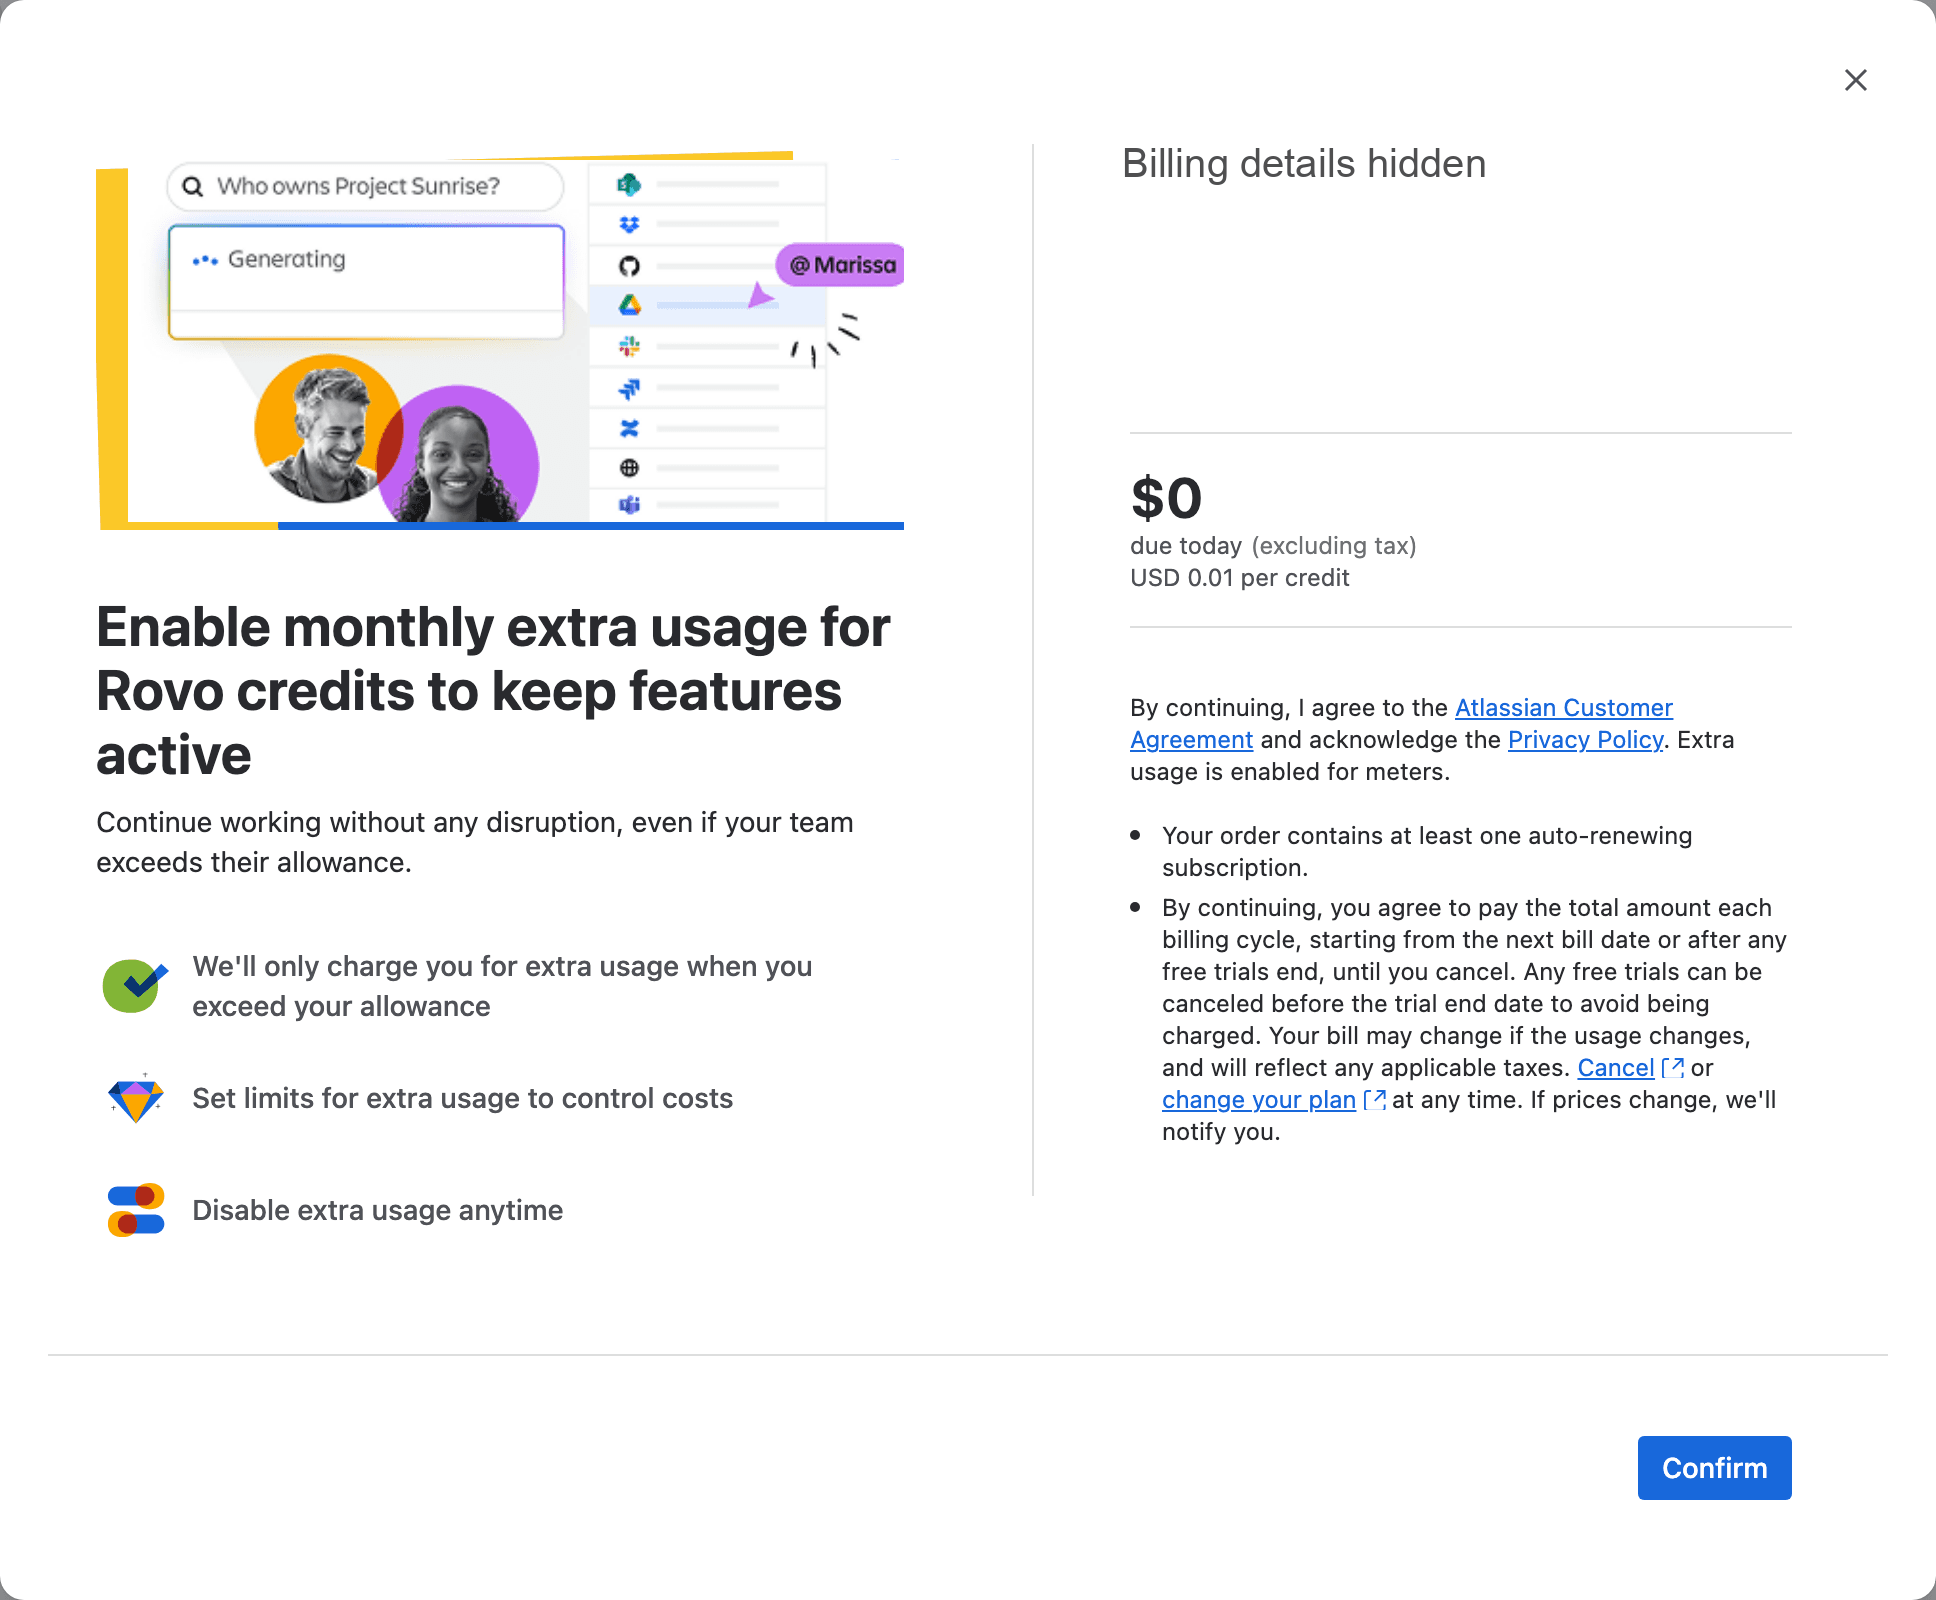Open the Atlassian Customer Agreement link

click(x=1563, y=708)
